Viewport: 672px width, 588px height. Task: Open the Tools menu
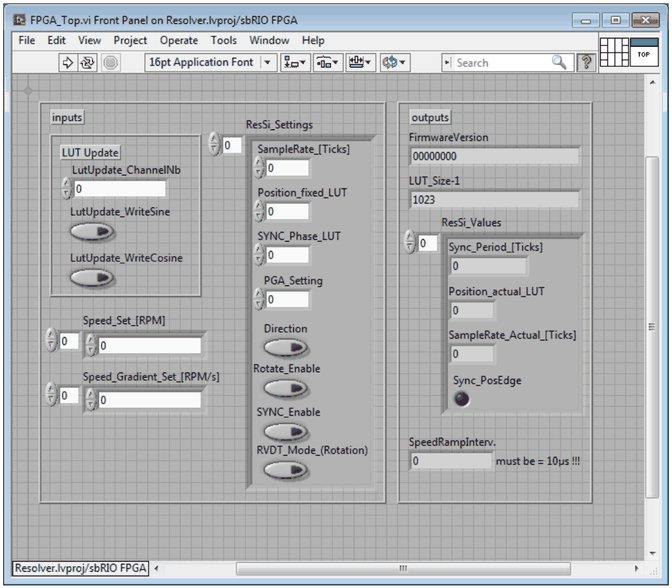coord(224,40)
